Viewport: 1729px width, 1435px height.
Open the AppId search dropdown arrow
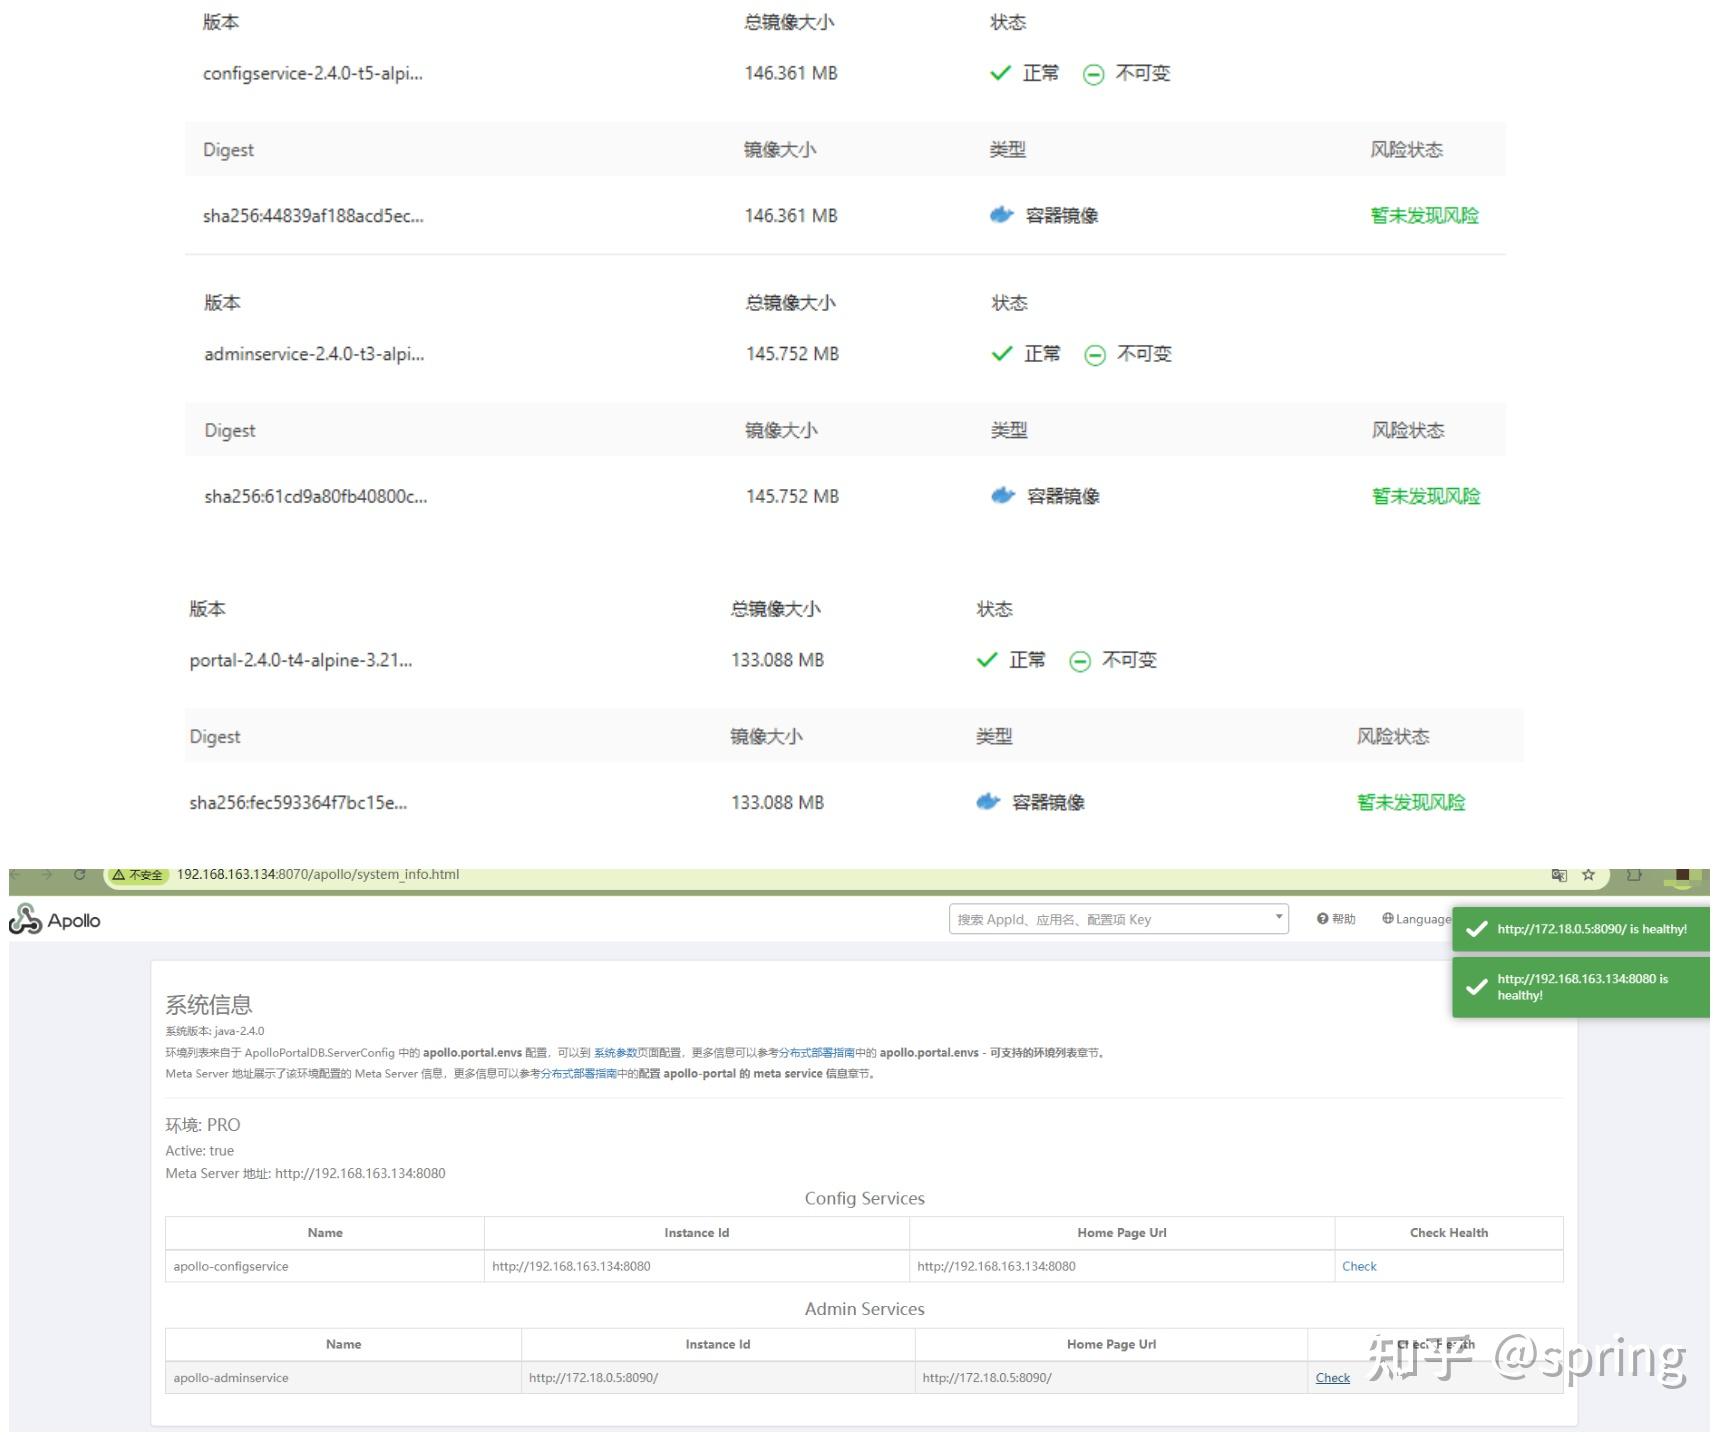tap(1278, 918)
